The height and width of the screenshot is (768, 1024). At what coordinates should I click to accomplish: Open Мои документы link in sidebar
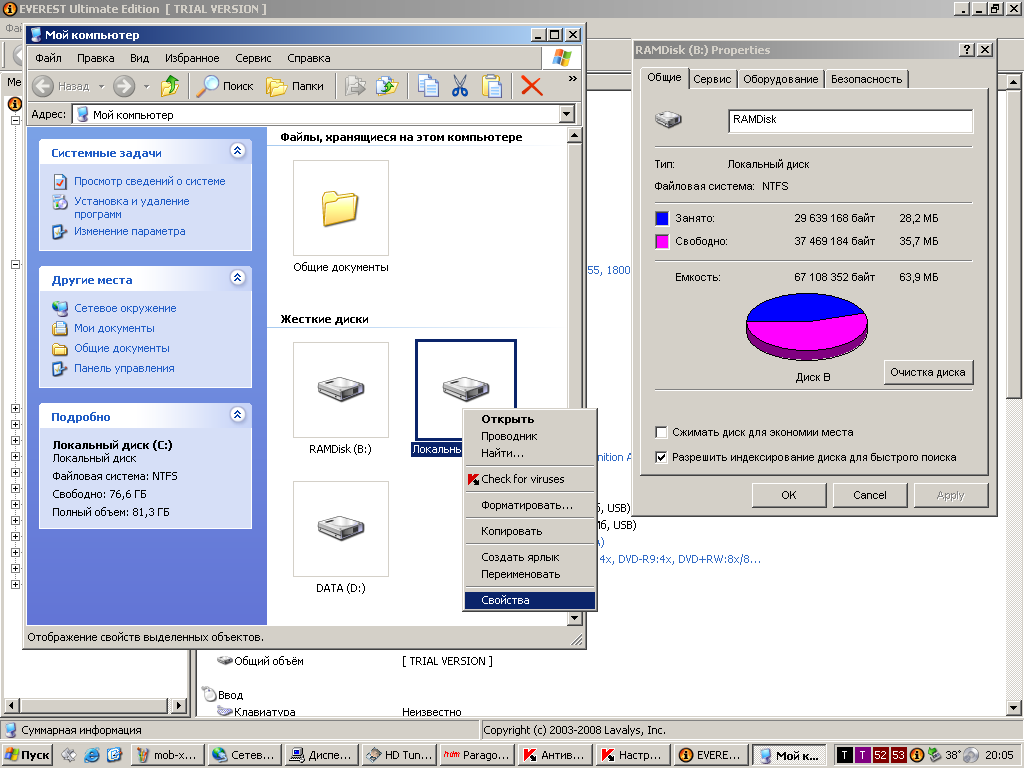(x=114, y=328)
